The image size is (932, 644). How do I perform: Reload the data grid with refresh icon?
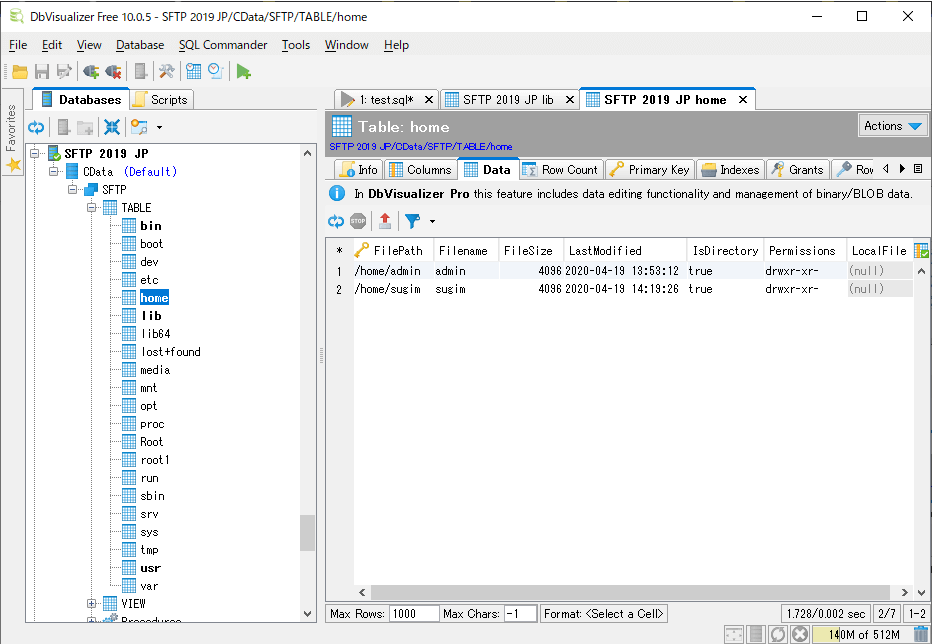(x=336, y=221)
